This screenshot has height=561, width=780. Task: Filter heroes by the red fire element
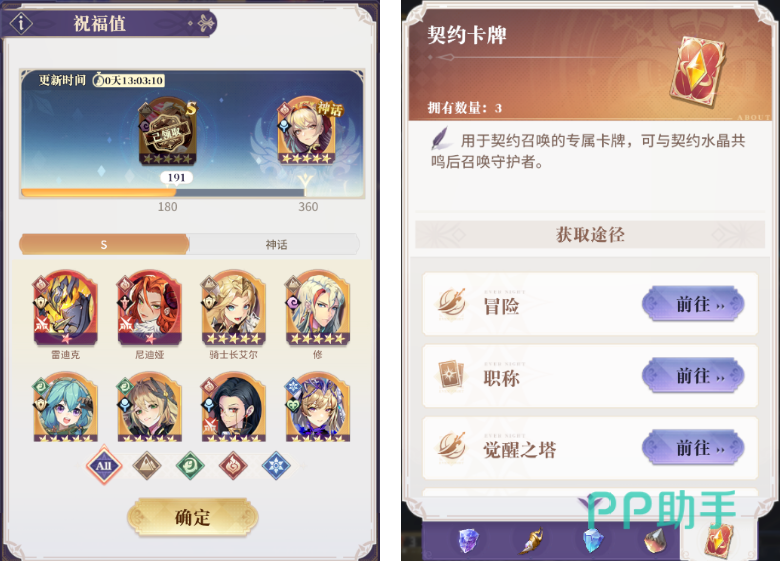233,466
